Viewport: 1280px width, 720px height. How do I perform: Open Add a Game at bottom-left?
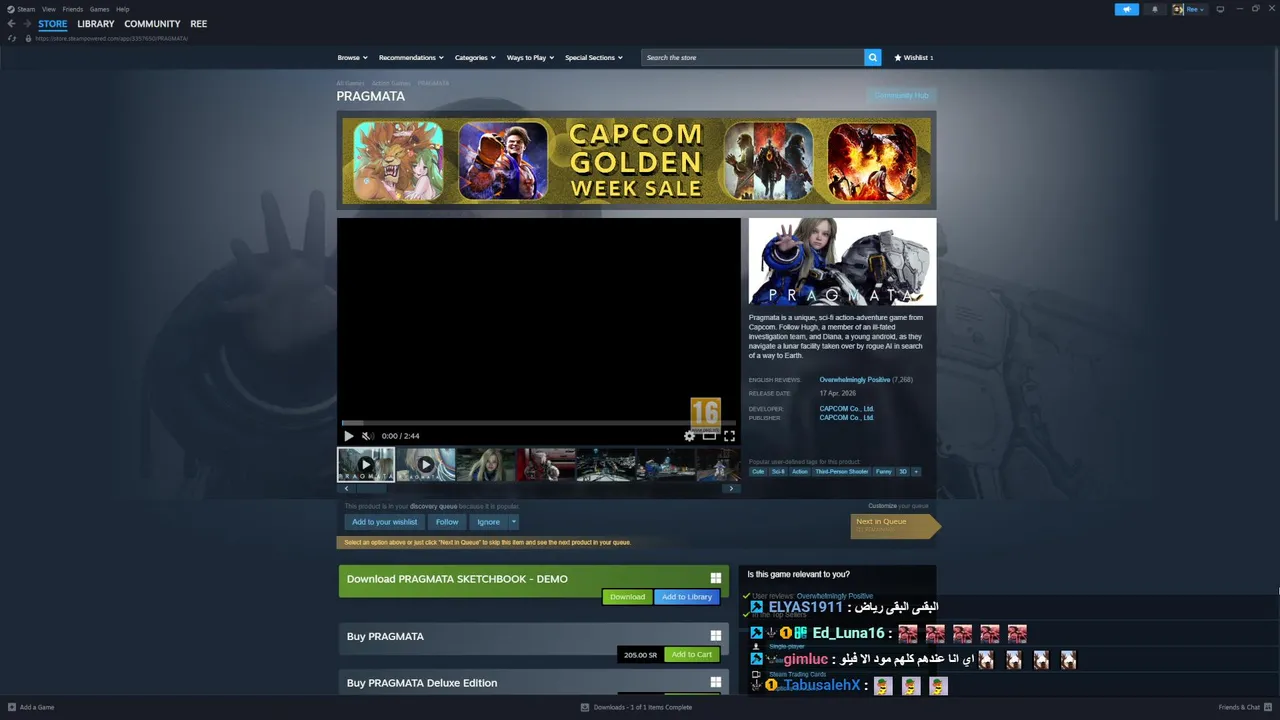(30, 707)
